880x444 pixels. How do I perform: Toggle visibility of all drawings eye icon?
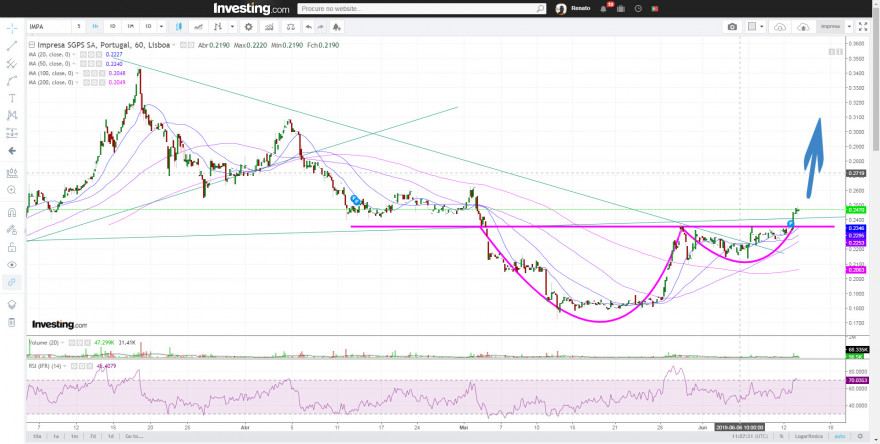tap(12, 264)
